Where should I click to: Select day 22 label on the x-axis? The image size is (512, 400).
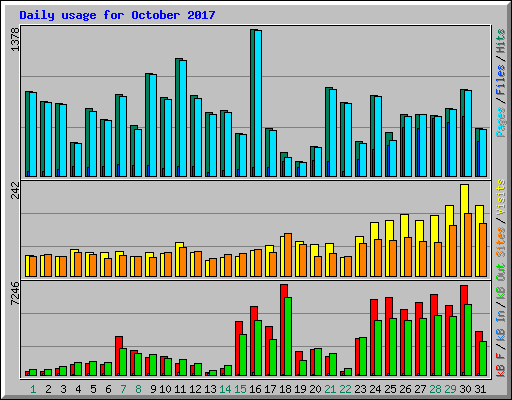pos(345,389)
